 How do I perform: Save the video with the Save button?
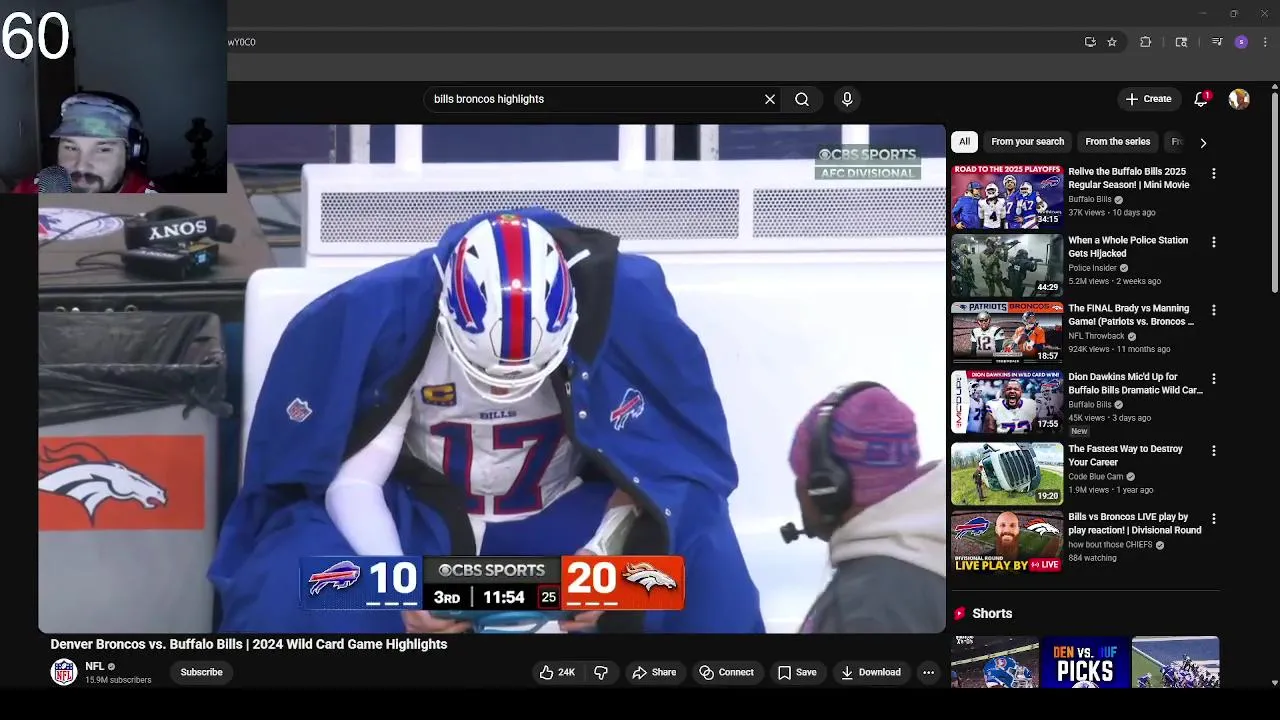click(797, 672)
